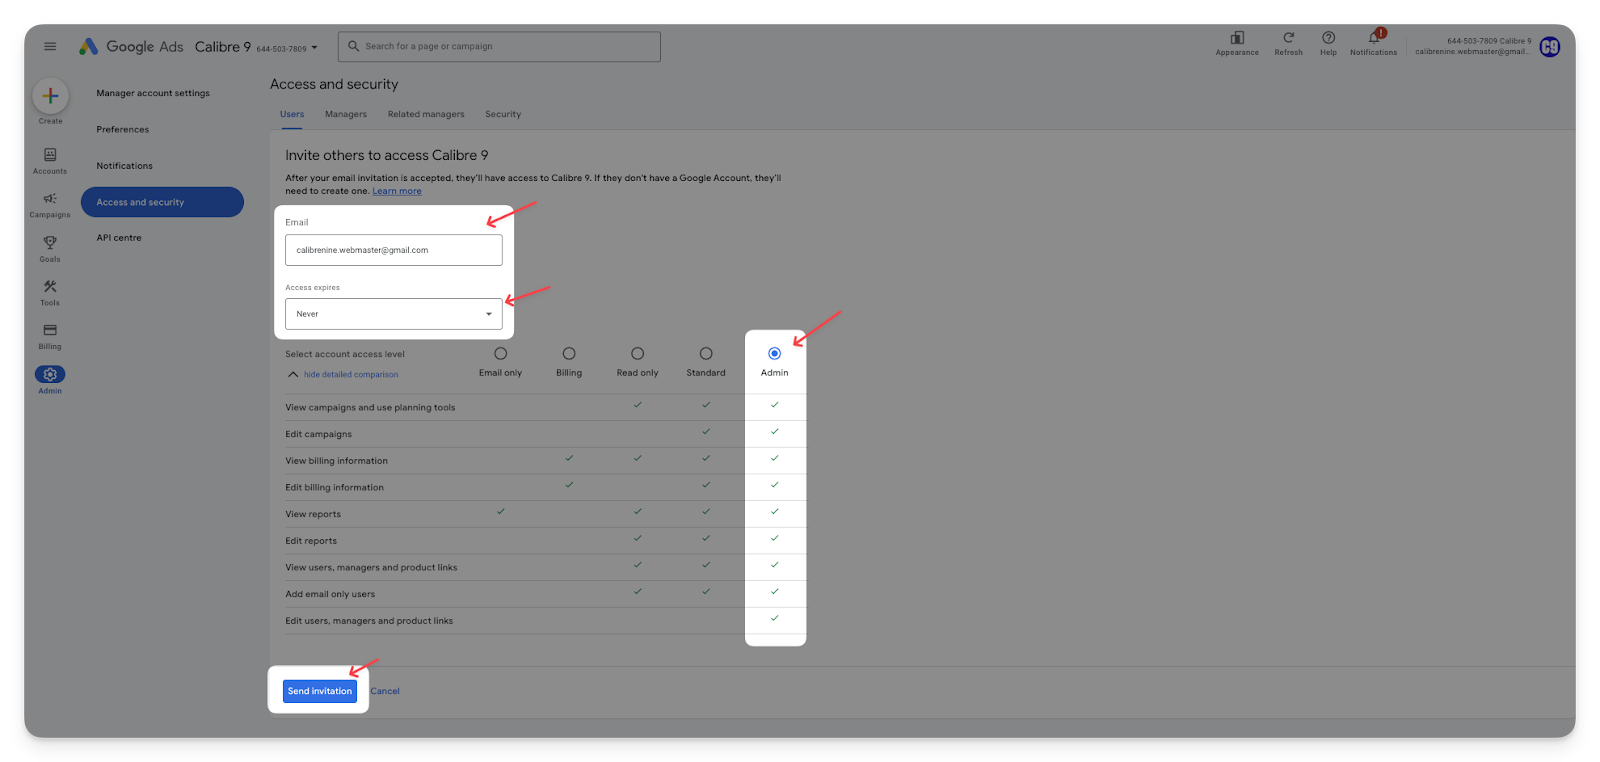Switch to the Security tab

tap(503, 114)
